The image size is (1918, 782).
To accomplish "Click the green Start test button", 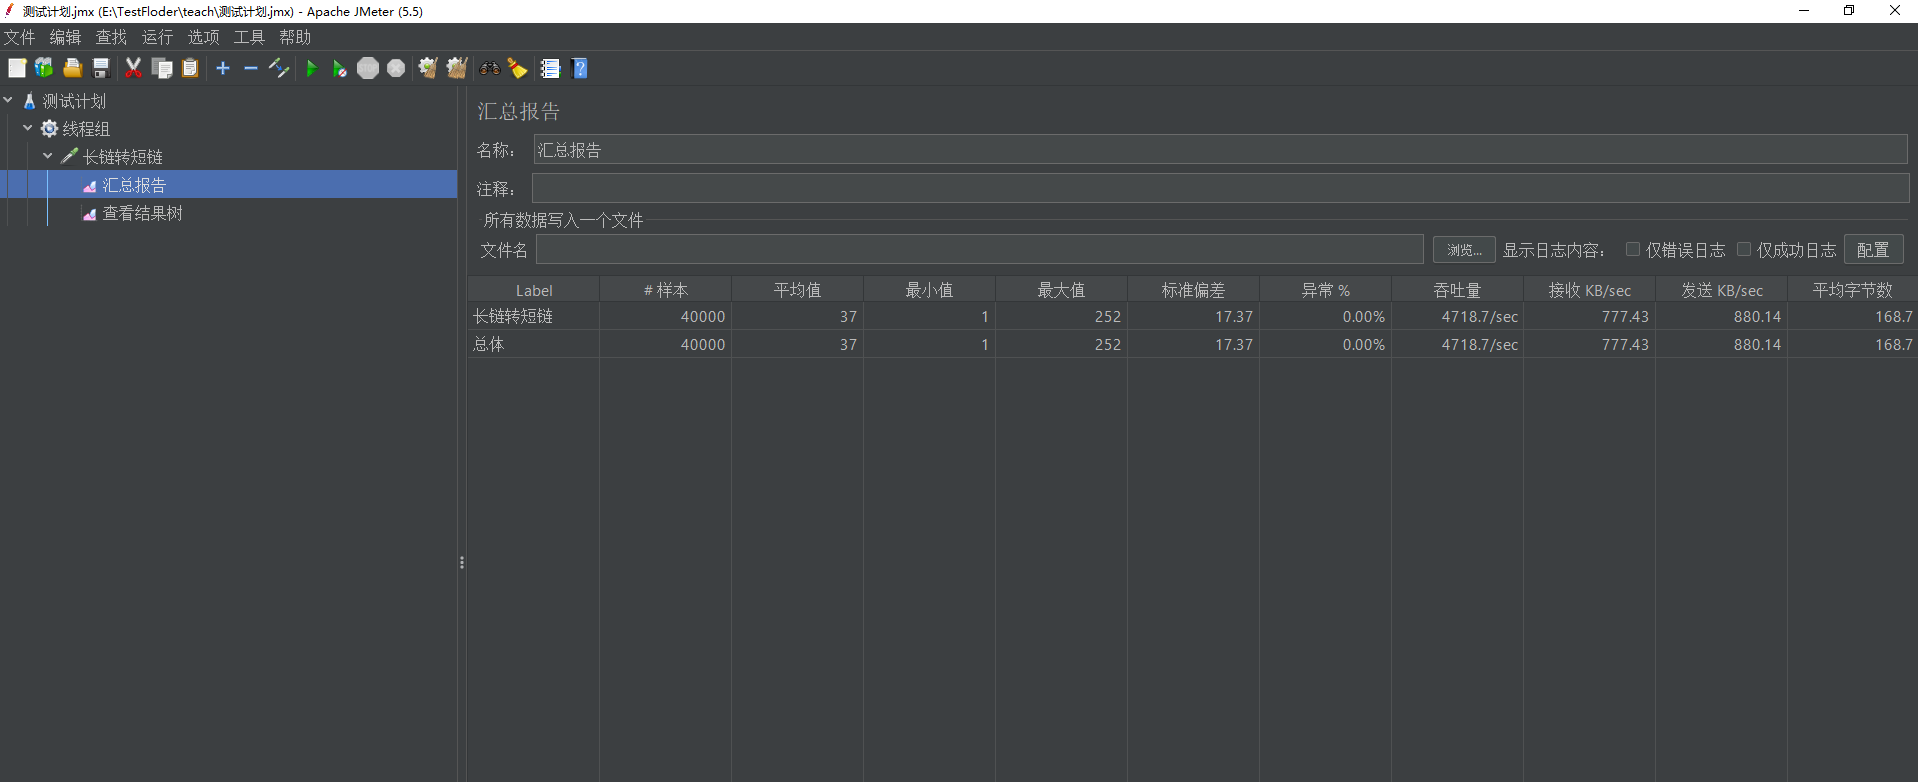I will click(312, 69).
